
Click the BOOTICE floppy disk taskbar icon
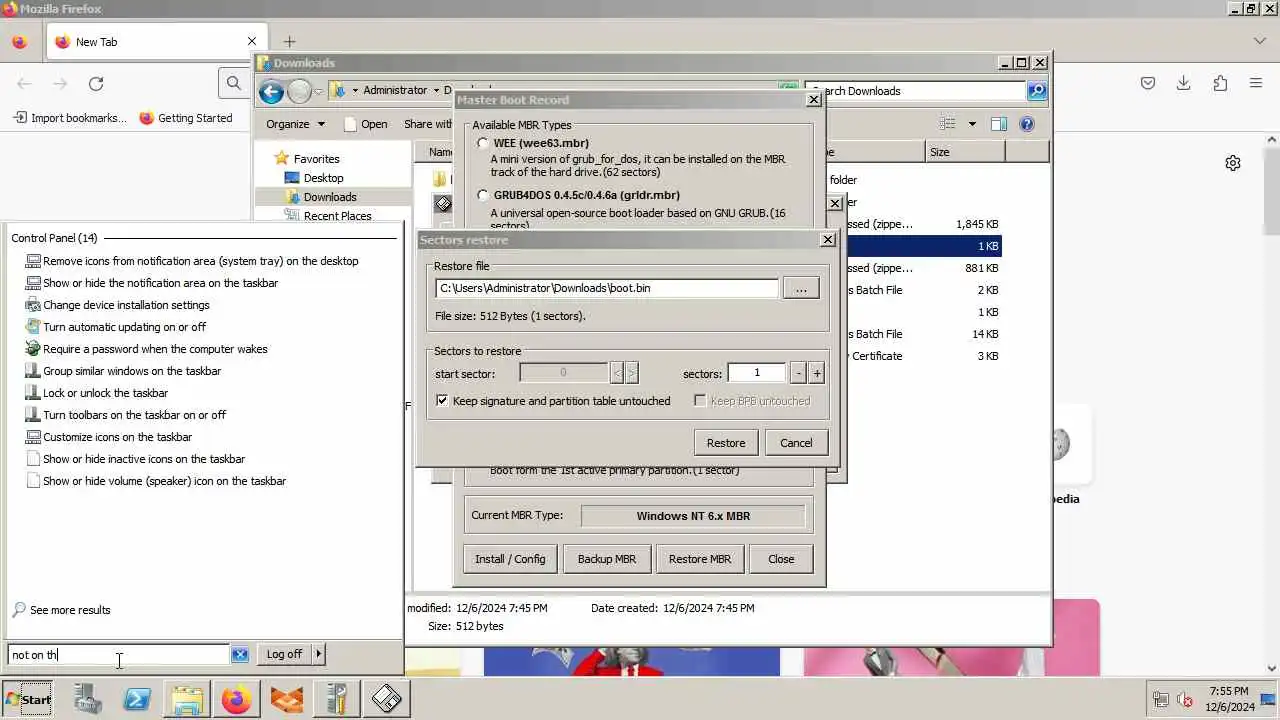pos(387,699)
